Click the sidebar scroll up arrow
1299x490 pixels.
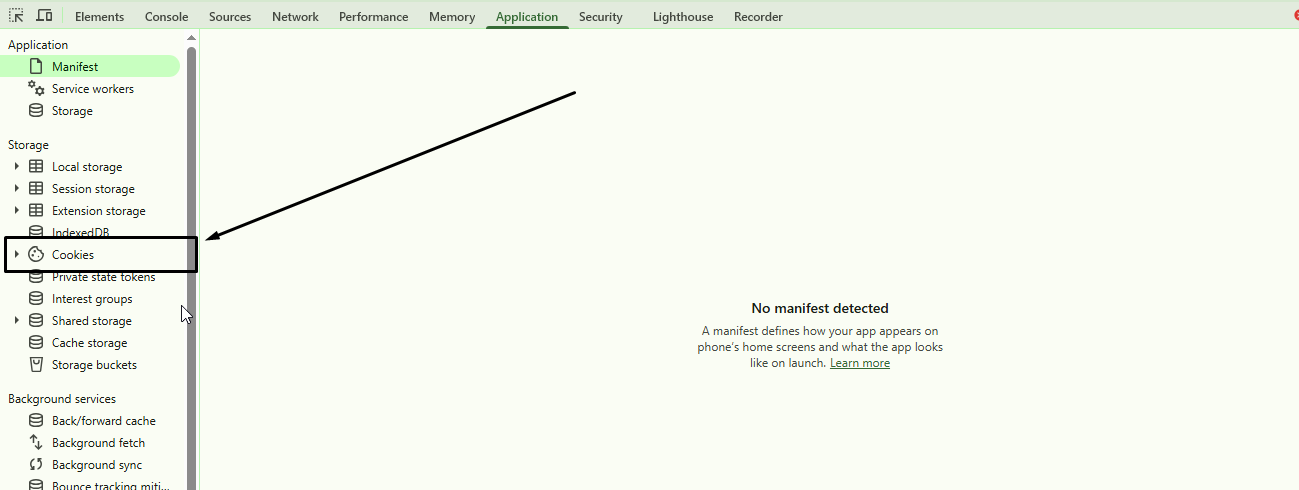191,37
